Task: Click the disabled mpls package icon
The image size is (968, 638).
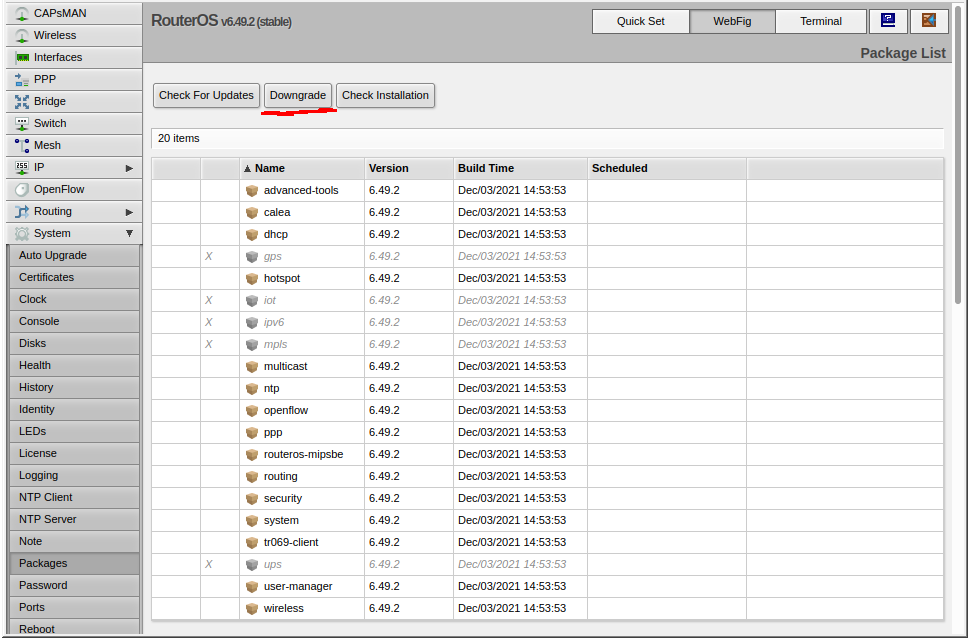Action: coord(251,345)
